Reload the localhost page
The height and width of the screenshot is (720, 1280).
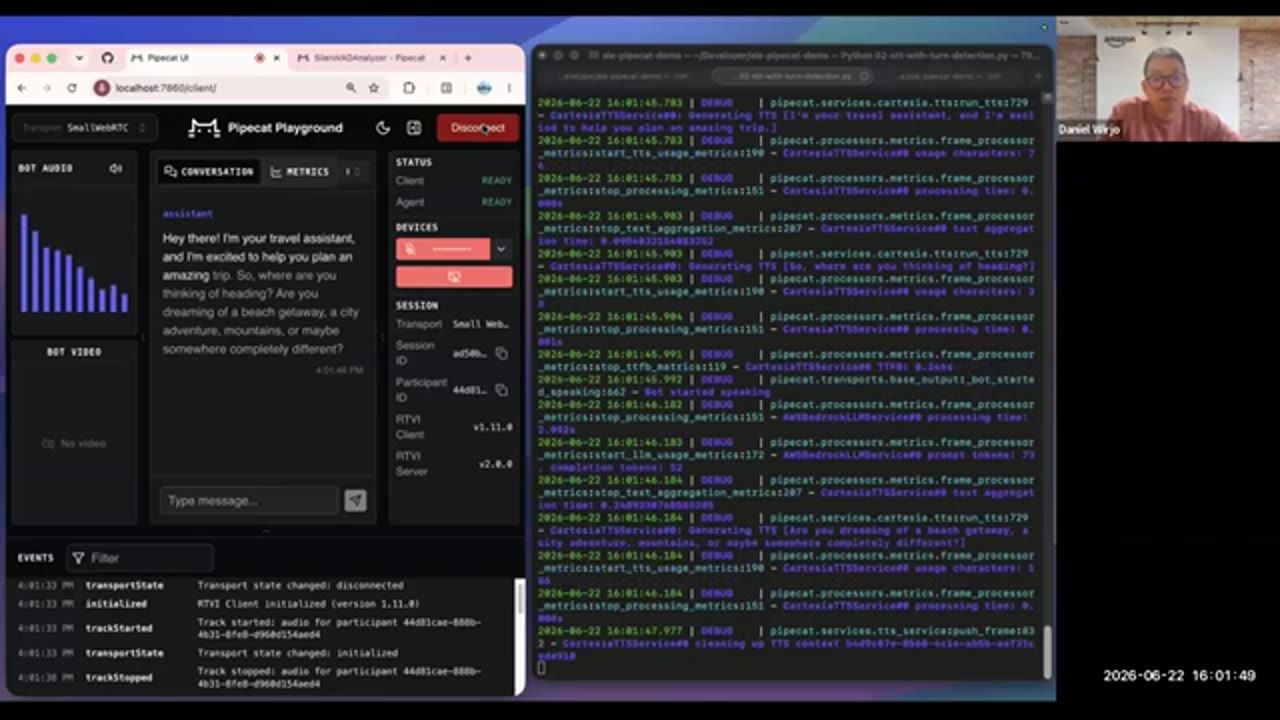(x=72, y=88)
